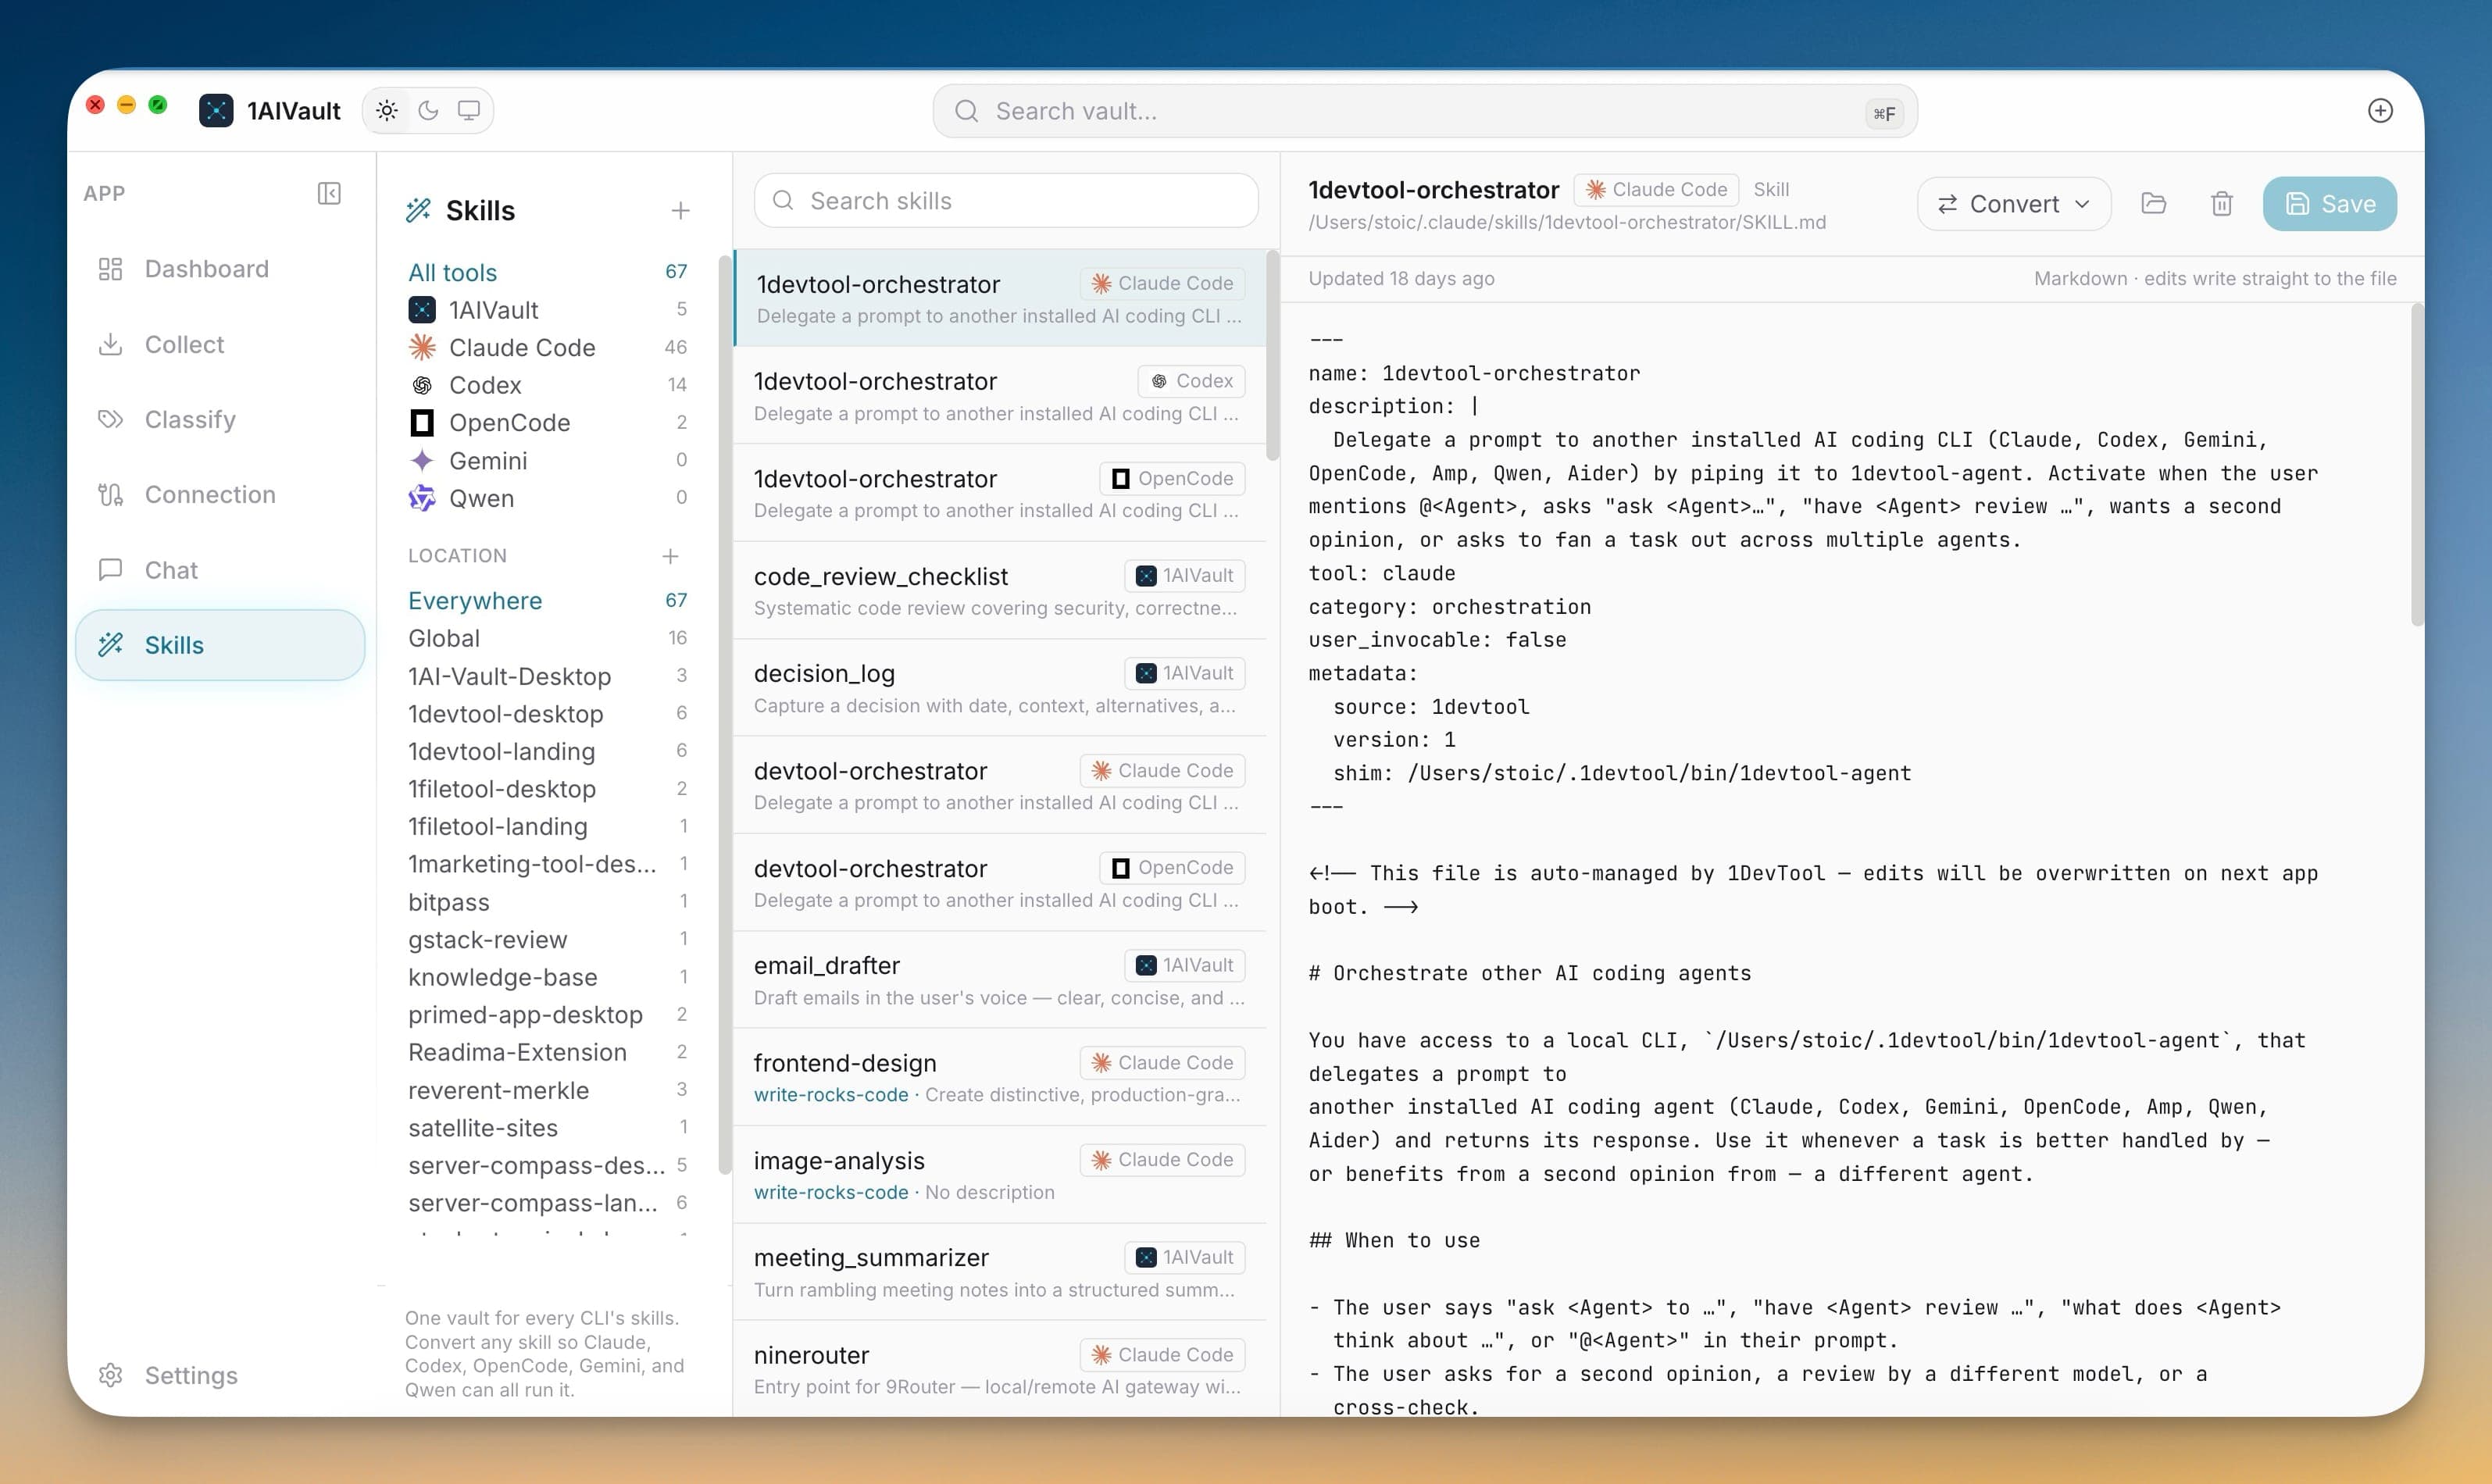Open meeting_summarizer skill

coord(999,1272)
